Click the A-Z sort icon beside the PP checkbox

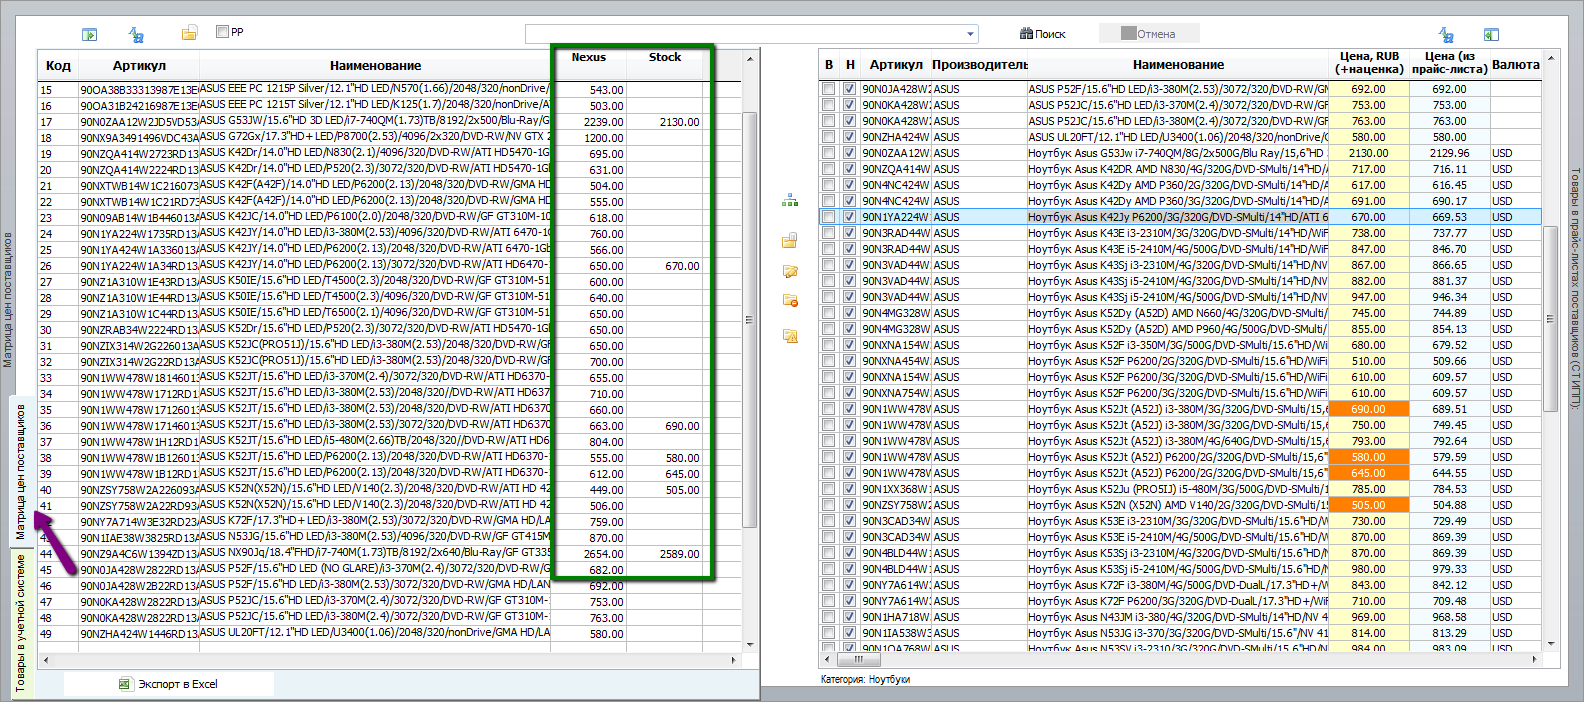tap(136, 34)
